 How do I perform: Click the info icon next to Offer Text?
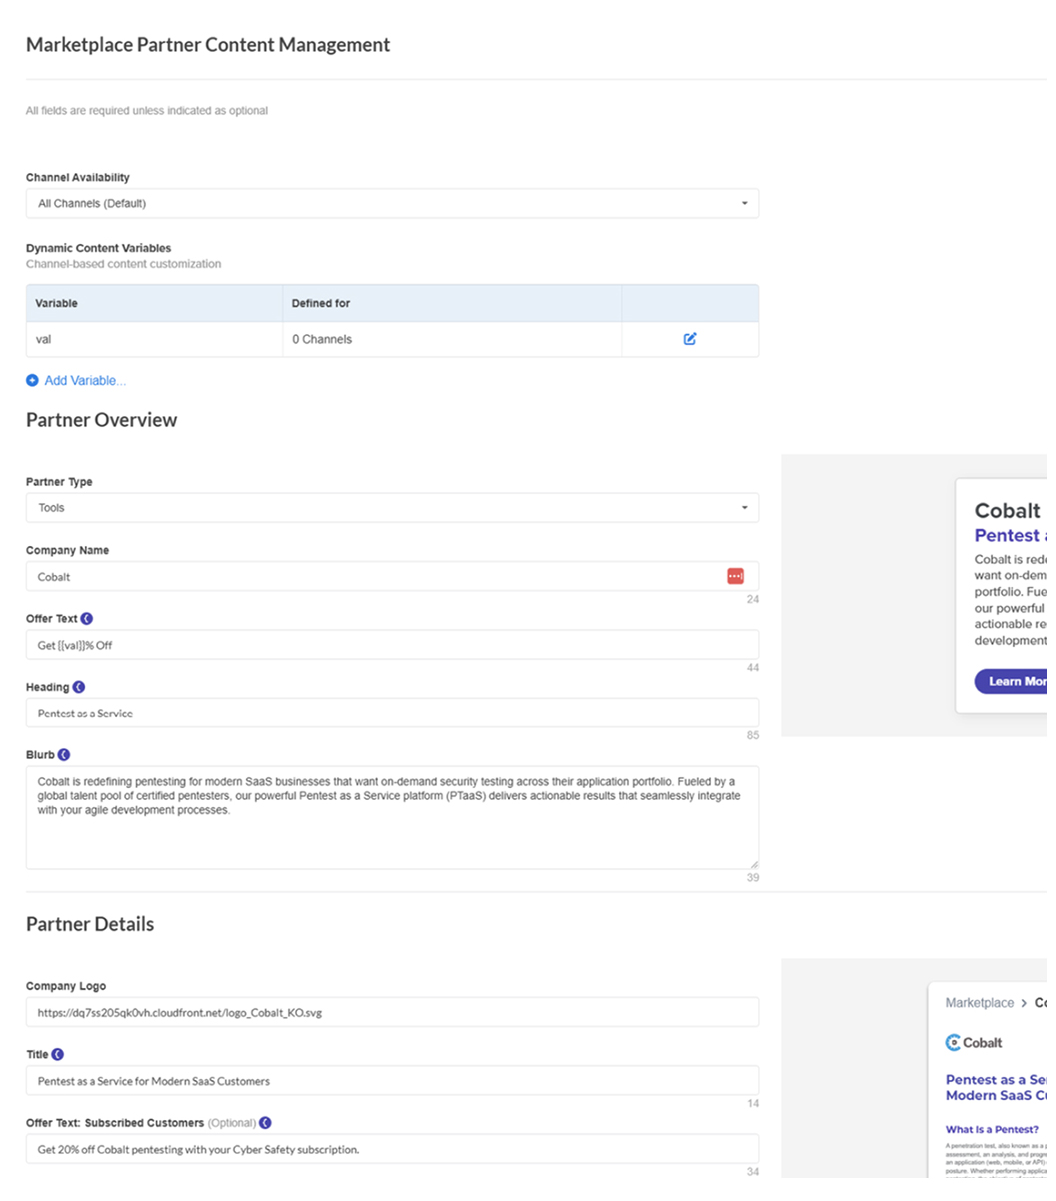(x=87, y=619)
